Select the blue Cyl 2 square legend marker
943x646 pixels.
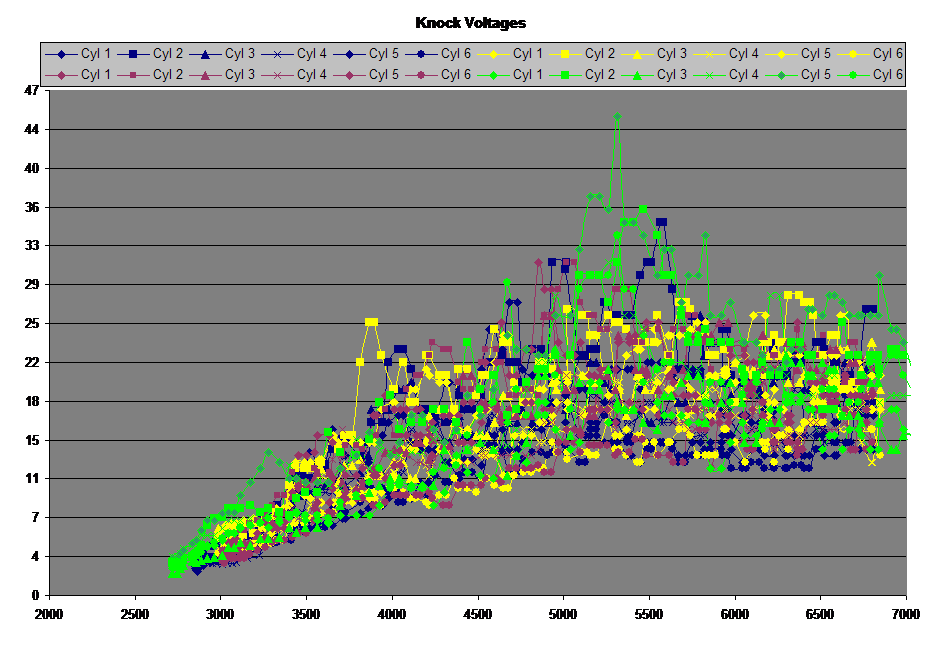tap(134, 54)
